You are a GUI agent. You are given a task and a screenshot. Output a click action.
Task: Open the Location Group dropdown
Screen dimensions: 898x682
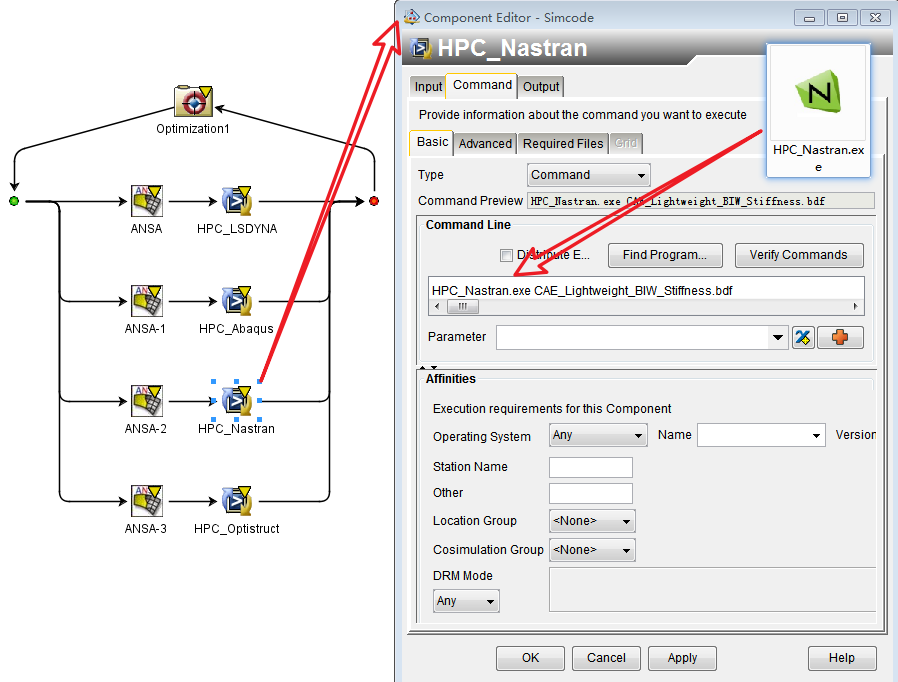(592, 521)
